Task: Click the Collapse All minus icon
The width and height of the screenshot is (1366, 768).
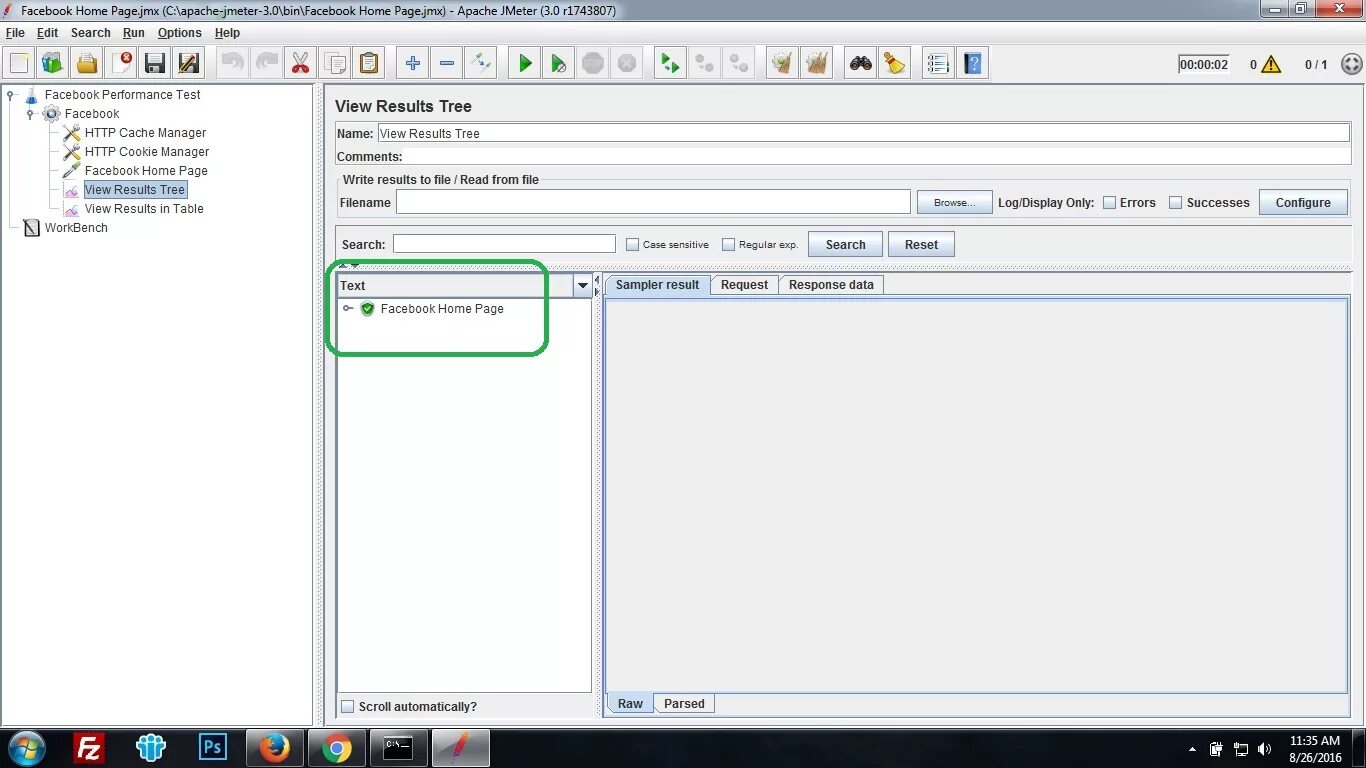Action: click(x=447, y=63)
